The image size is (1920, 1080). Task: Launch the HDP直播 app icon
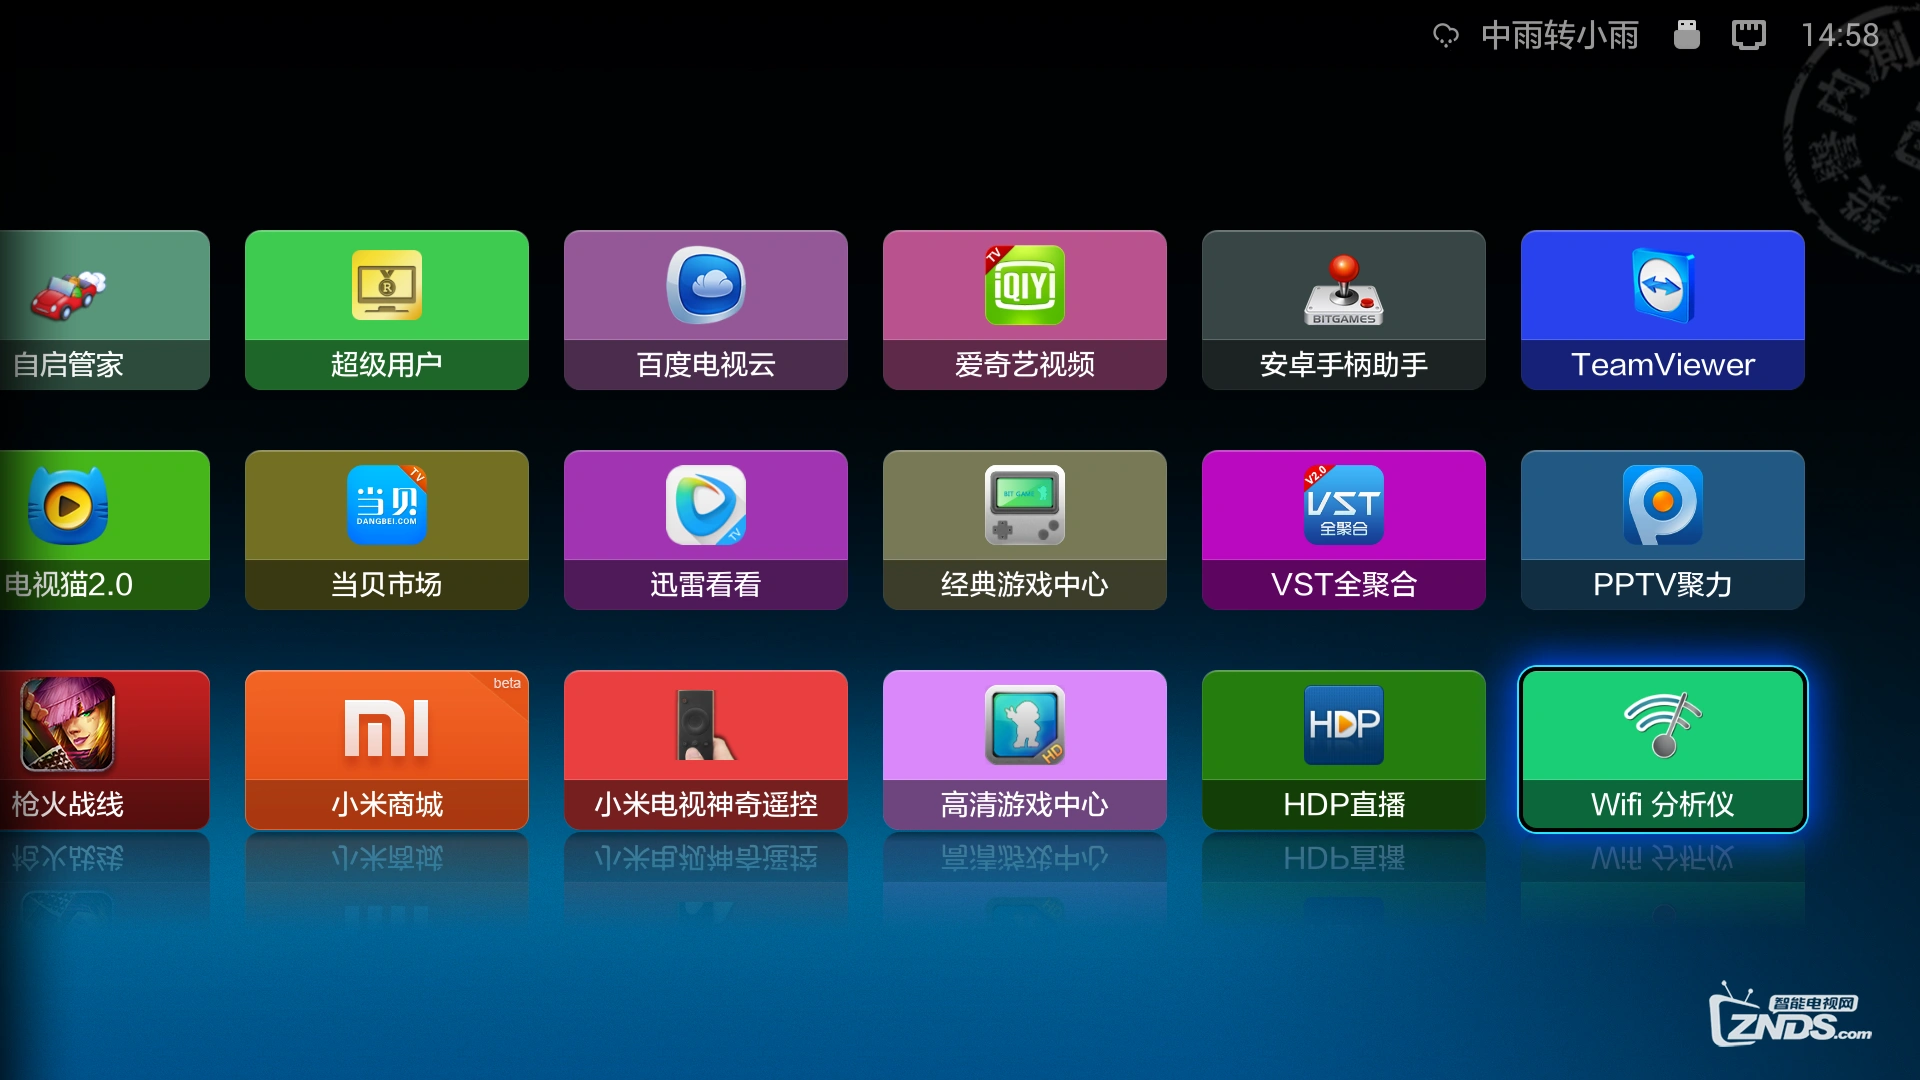1344,725
